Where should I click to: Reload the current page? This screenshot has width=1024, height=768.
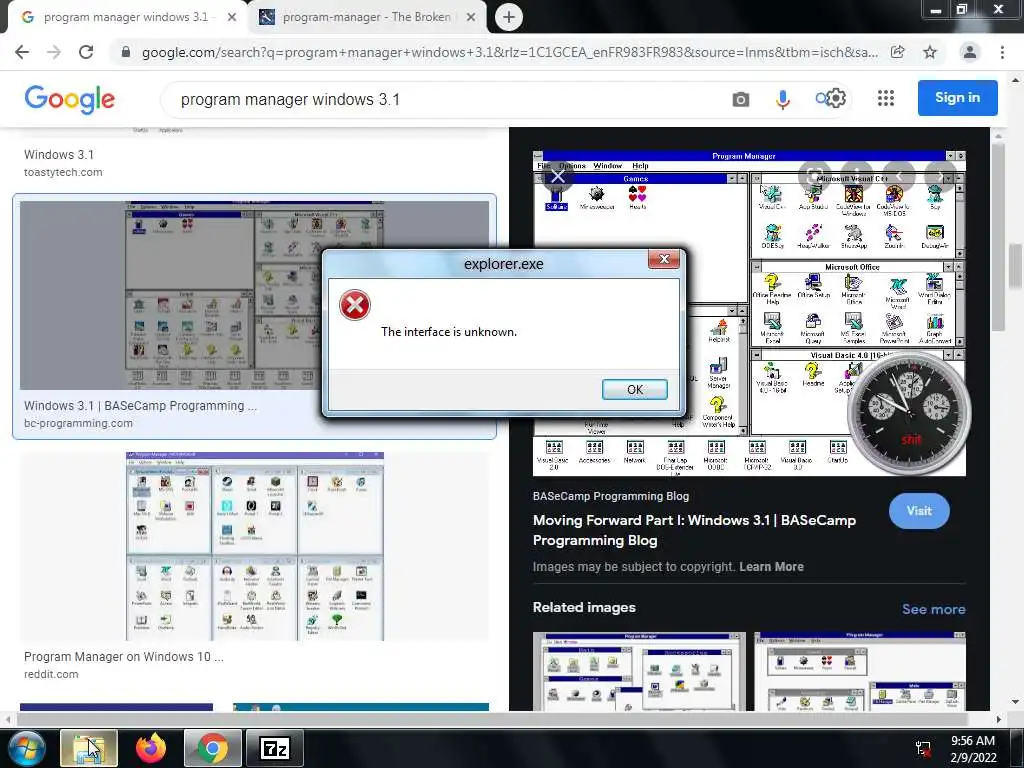point(86,52)
